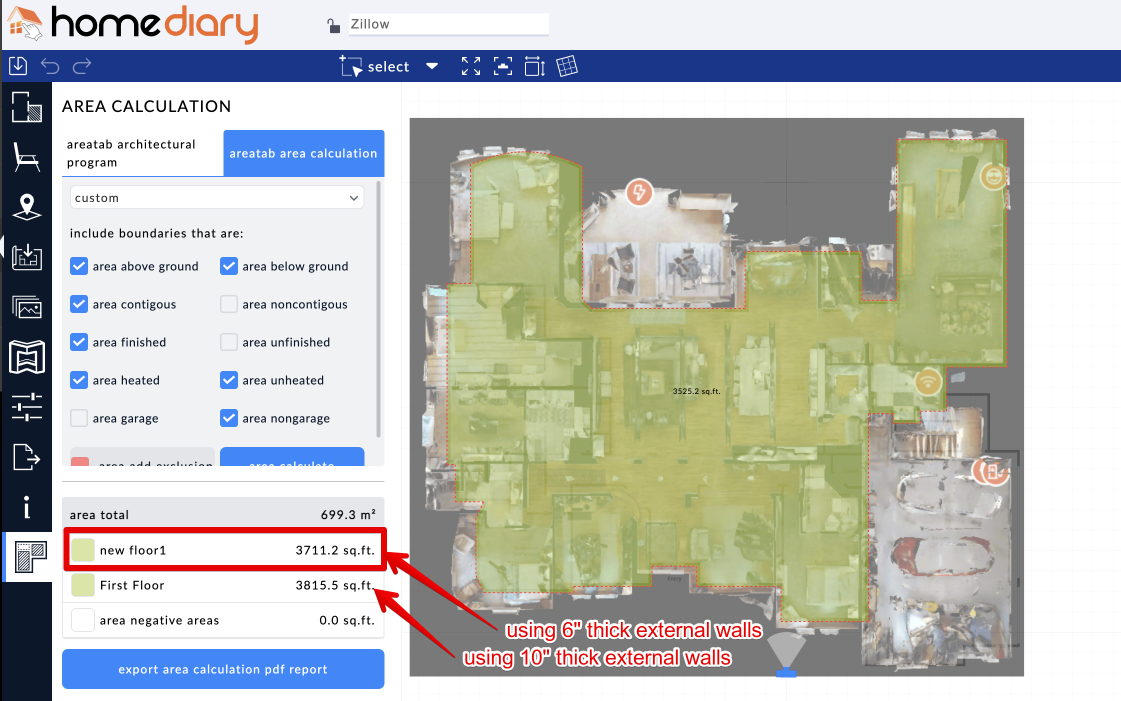Edit the Zillow project name field

[x=448, y=24]
